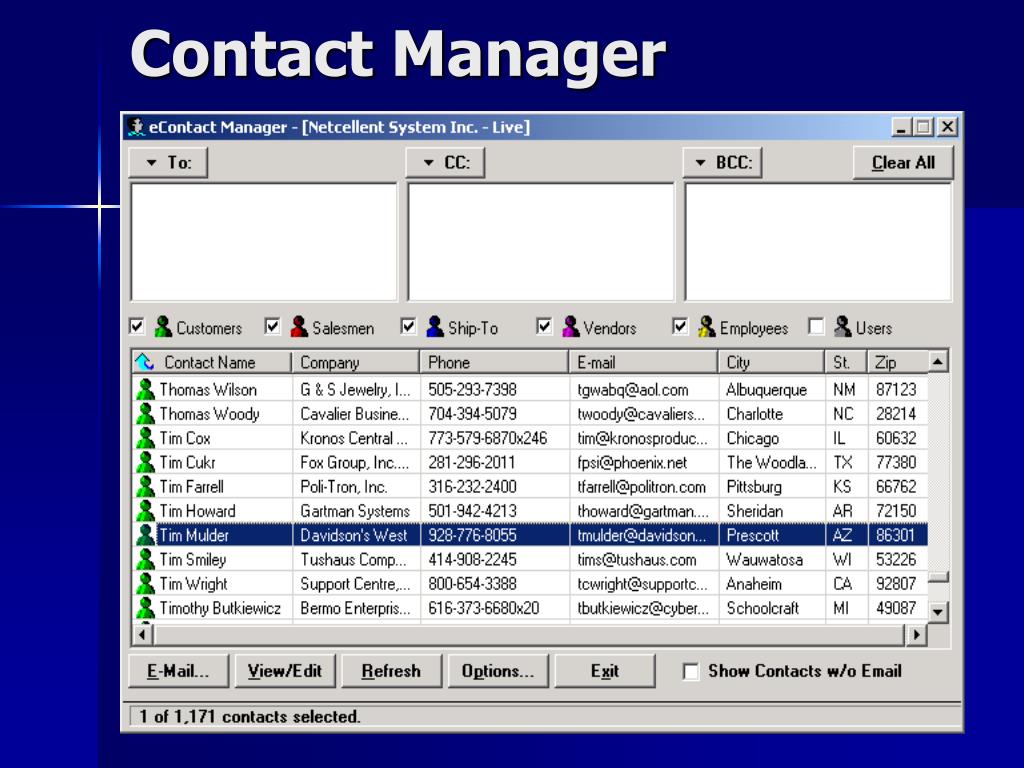Sort by Company column header
Image resolution: width=1024 pixels, height=768 pixels.
(x=355, y=362)
